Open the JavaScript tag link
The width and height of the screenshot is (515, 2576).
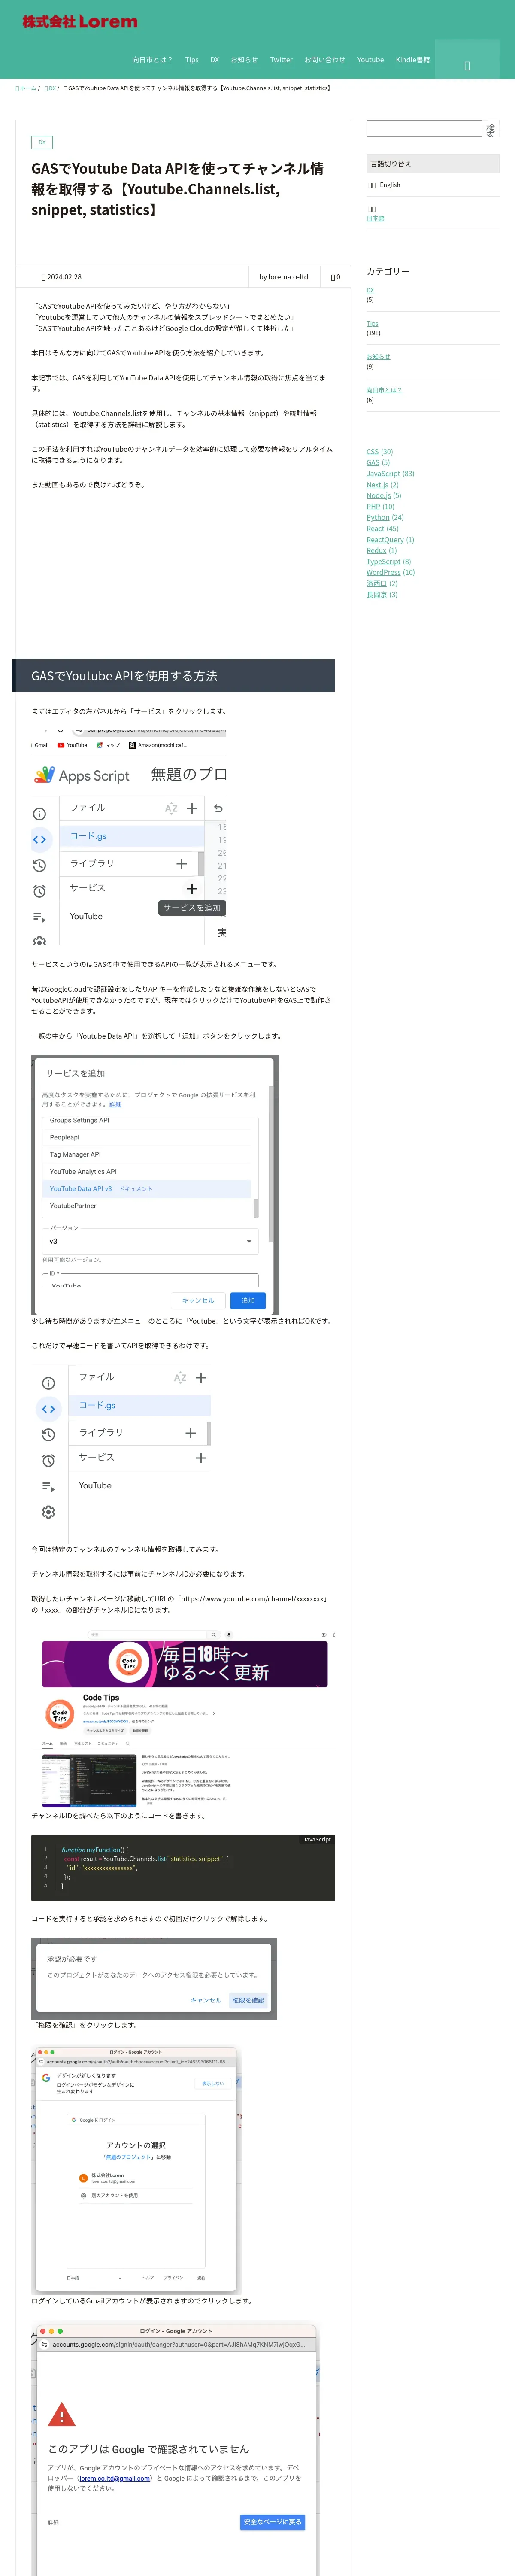pos(383,474)
